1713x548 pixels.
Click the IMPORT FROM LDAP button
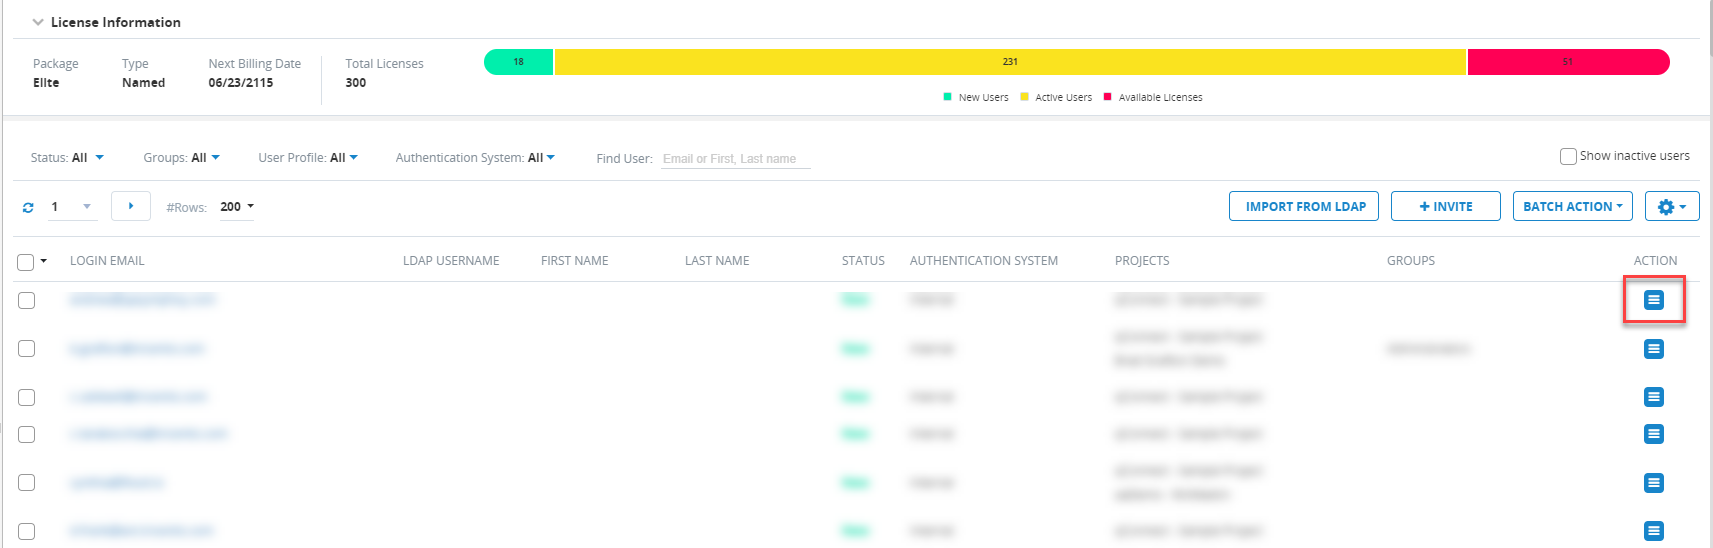point(1305,207)
